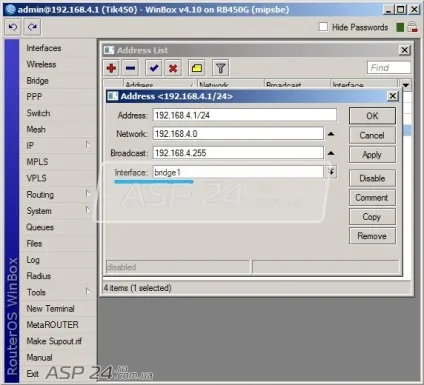This screenshot has height=385, width=424.
Task: Click the Network column header
Action: tap(231, 85)
